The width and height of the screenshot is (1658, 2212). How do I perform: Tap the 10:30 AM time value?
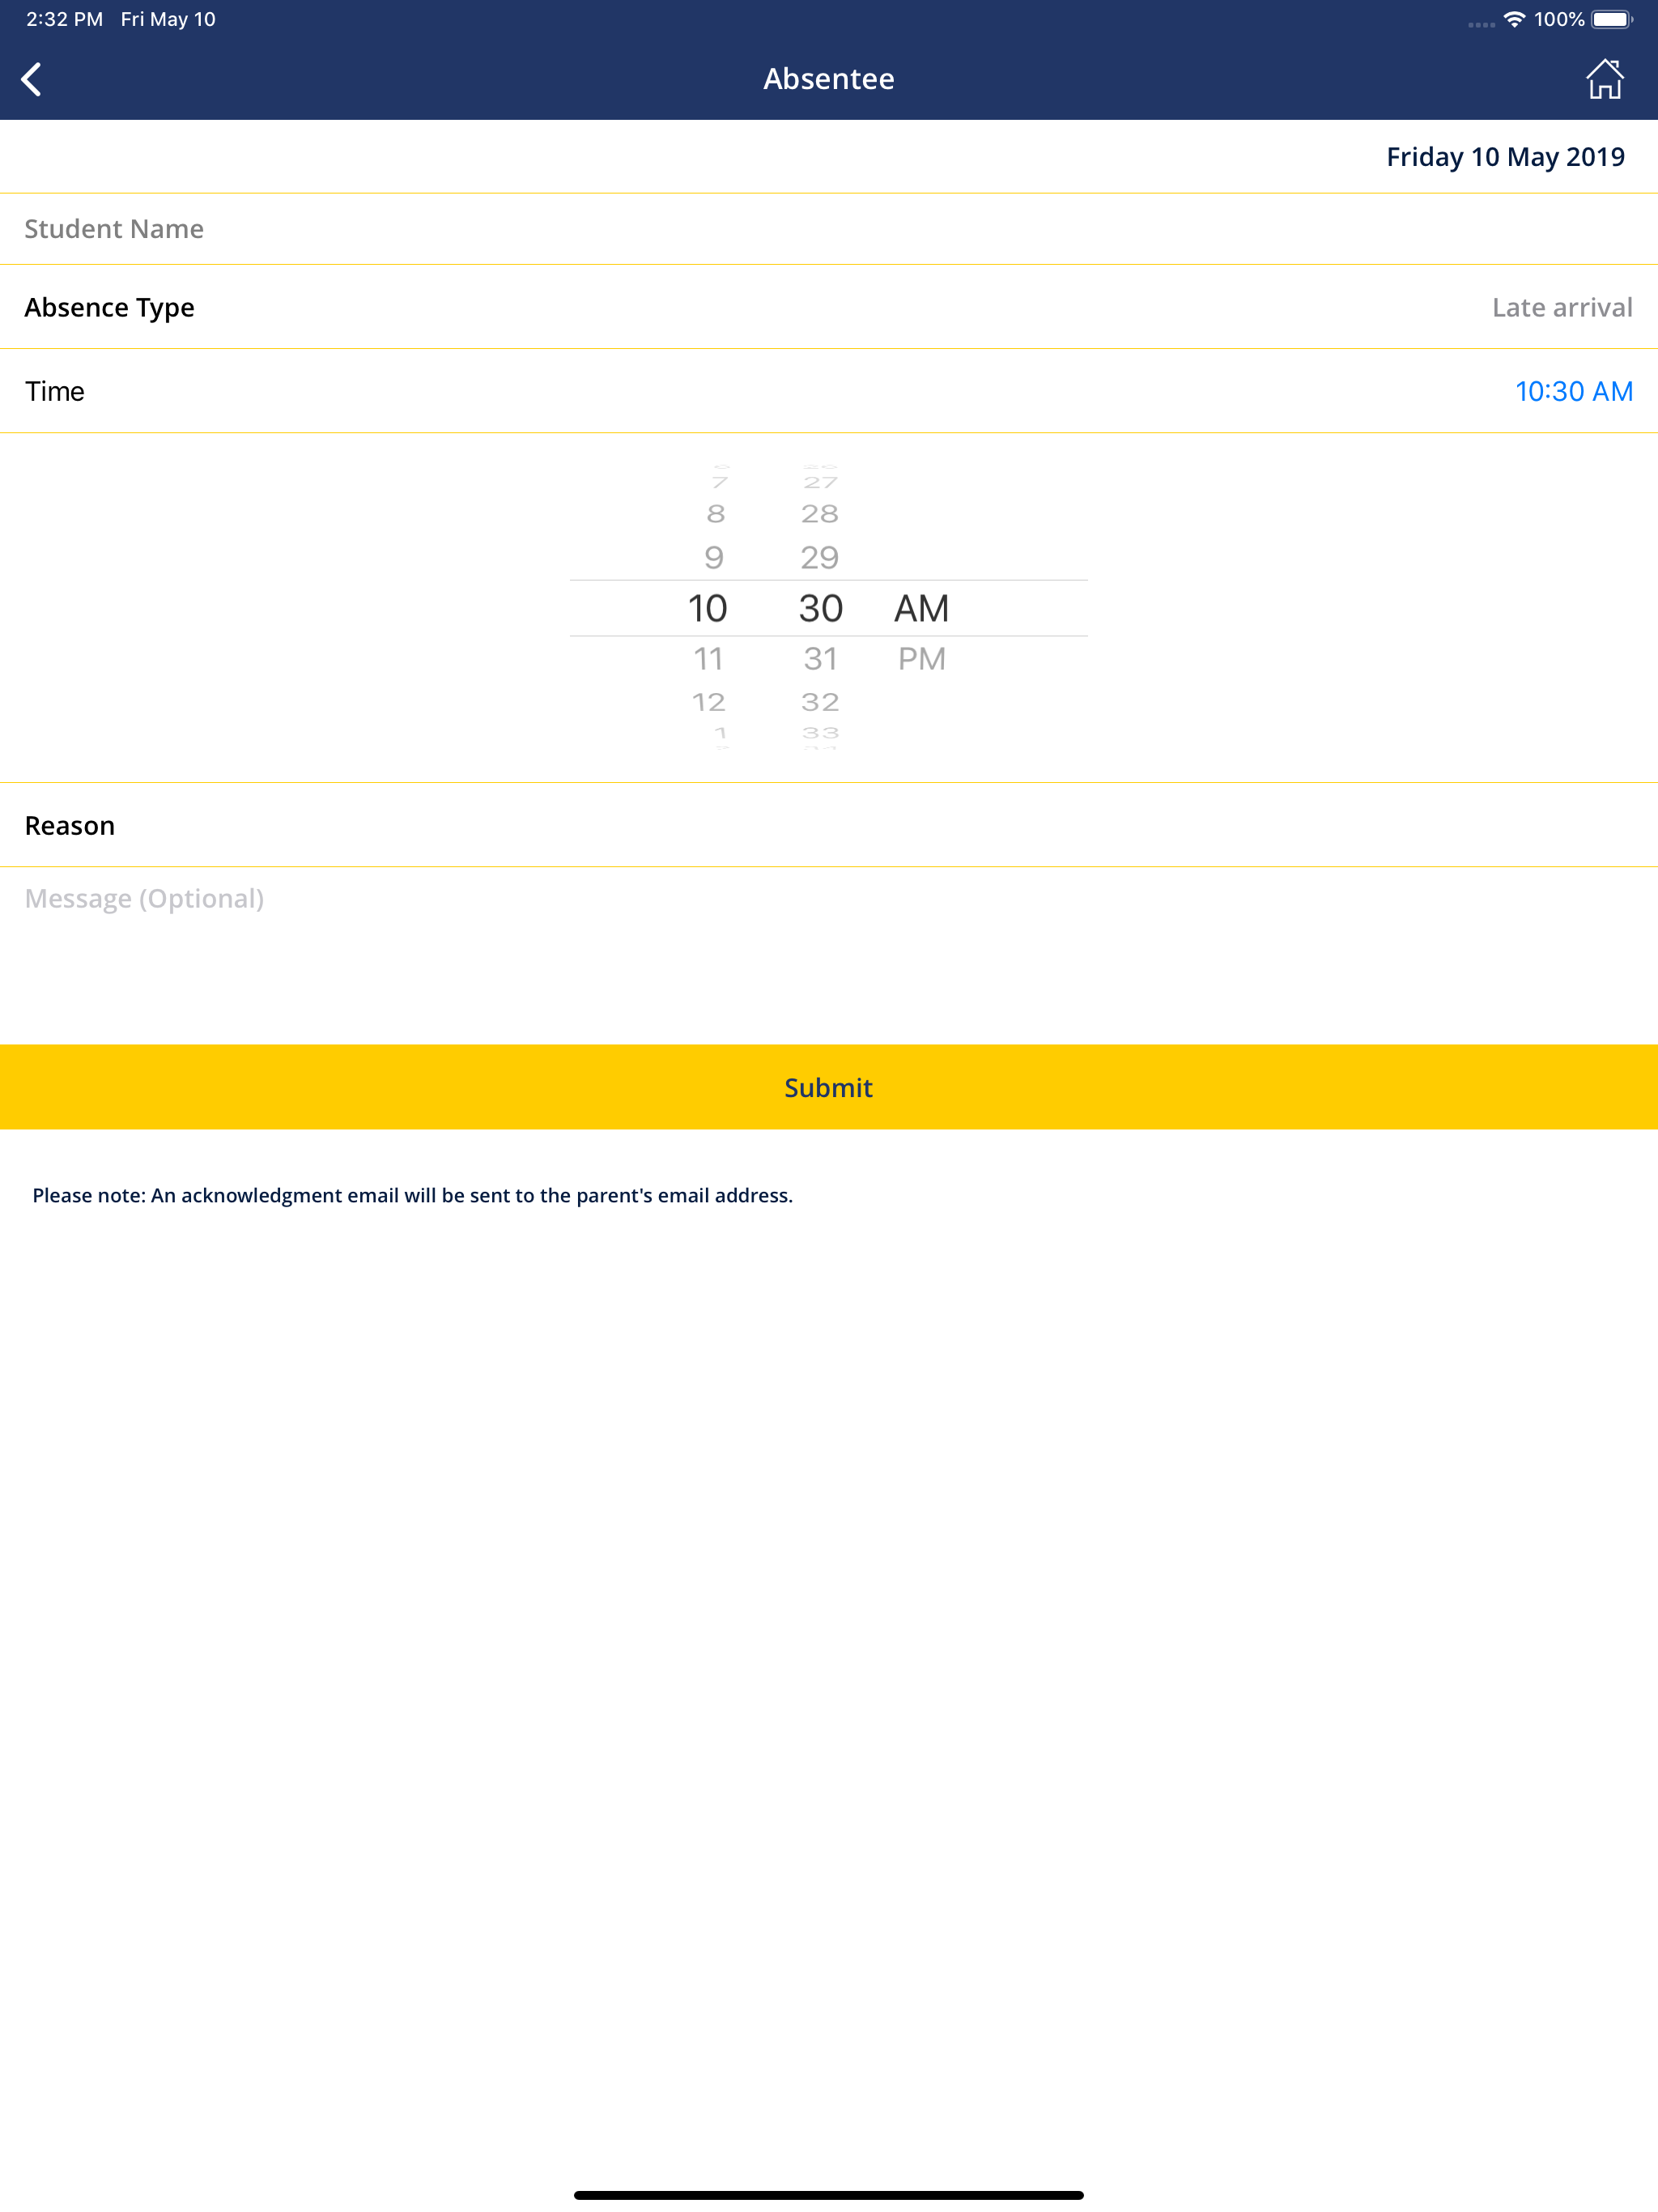(x=1573, y=391)
